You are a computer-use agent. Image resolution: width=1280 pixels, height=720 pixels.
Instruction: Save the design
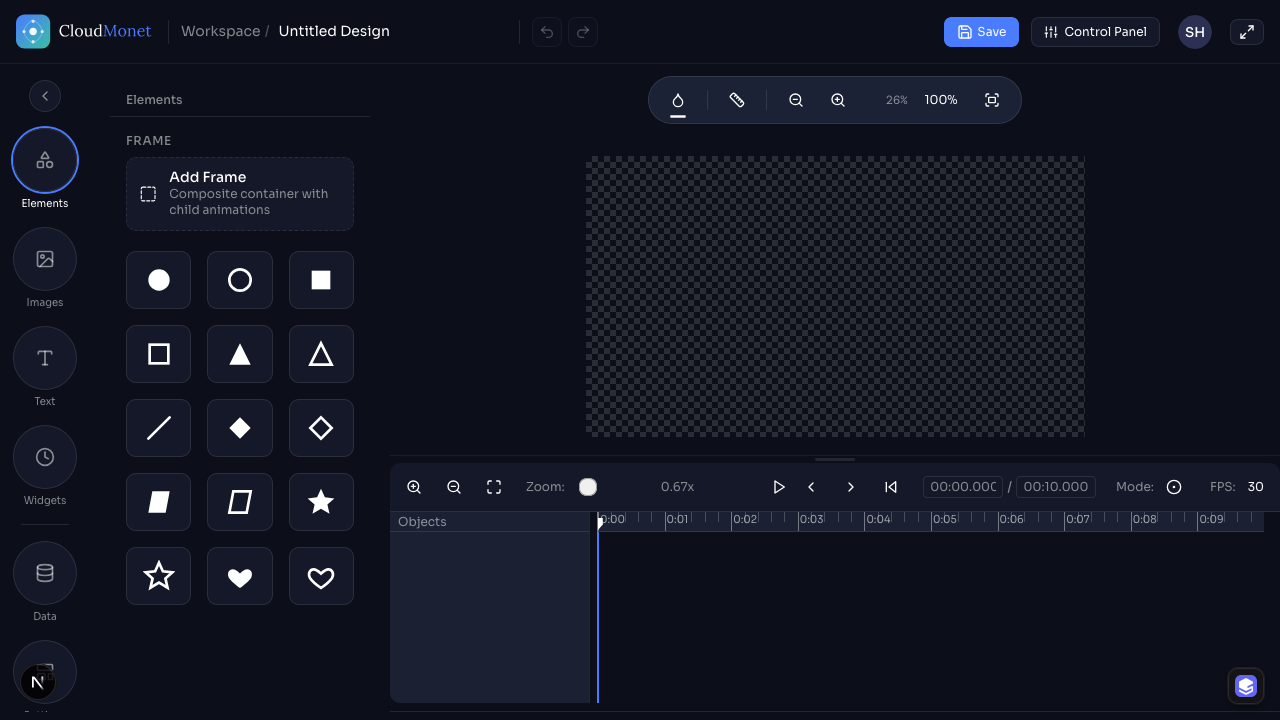coord(981,32)
